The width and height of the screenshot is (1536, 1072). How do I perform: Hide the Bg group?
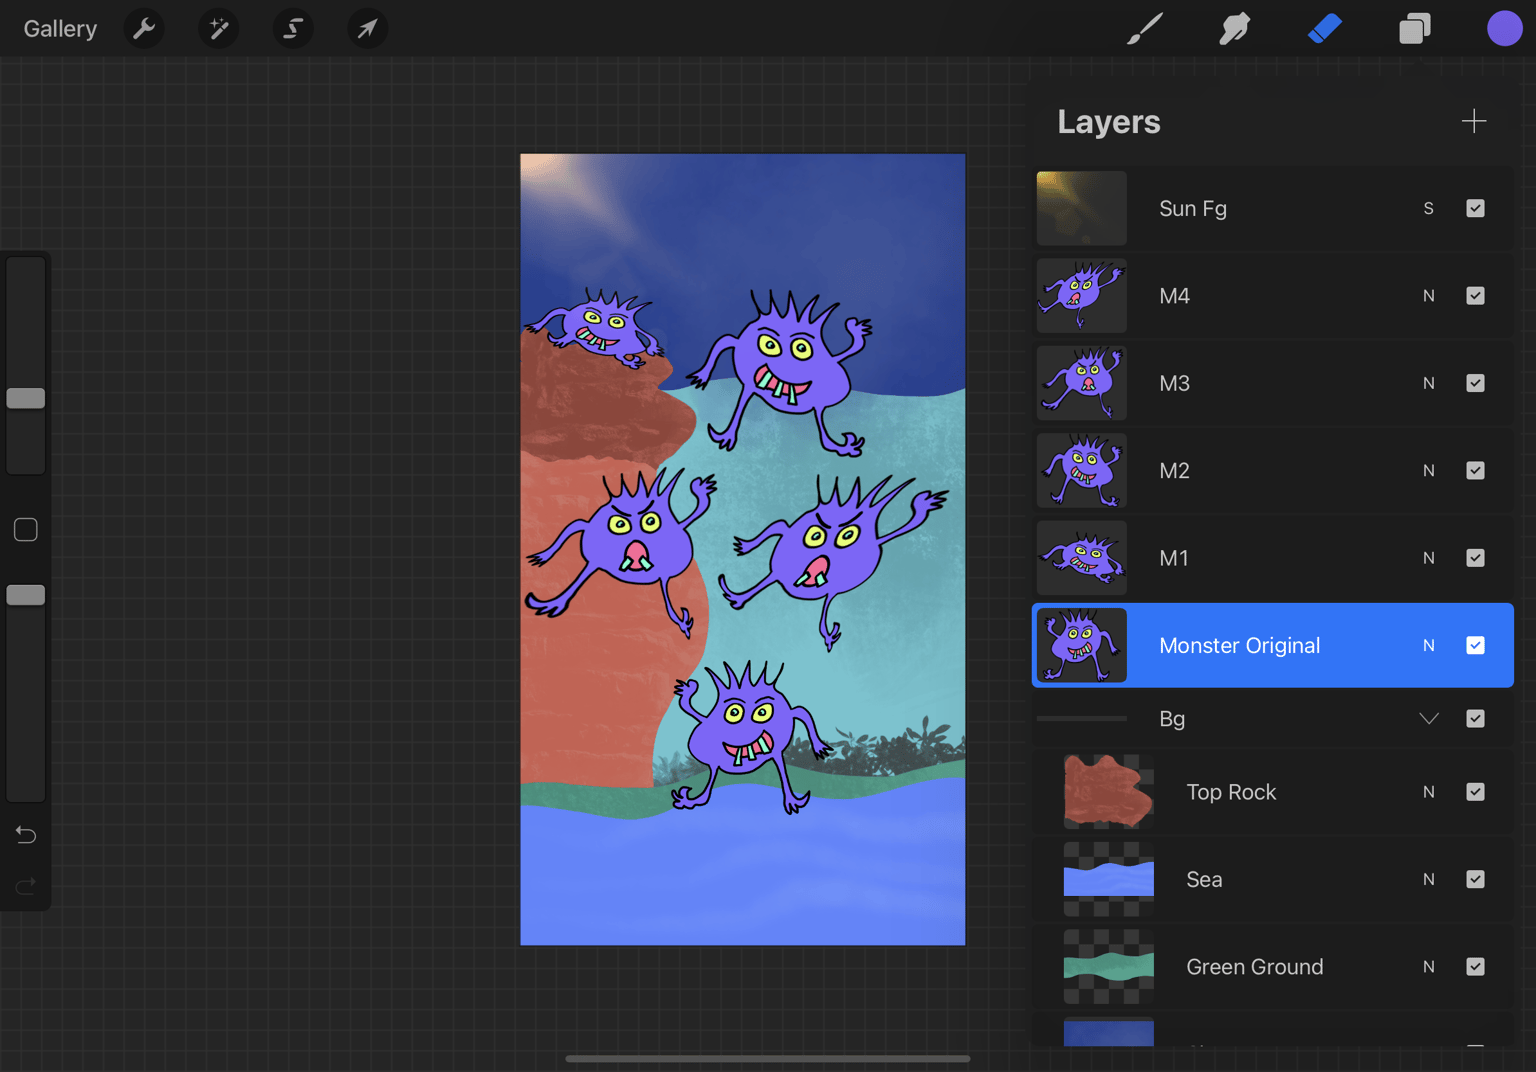[1475, 719]
